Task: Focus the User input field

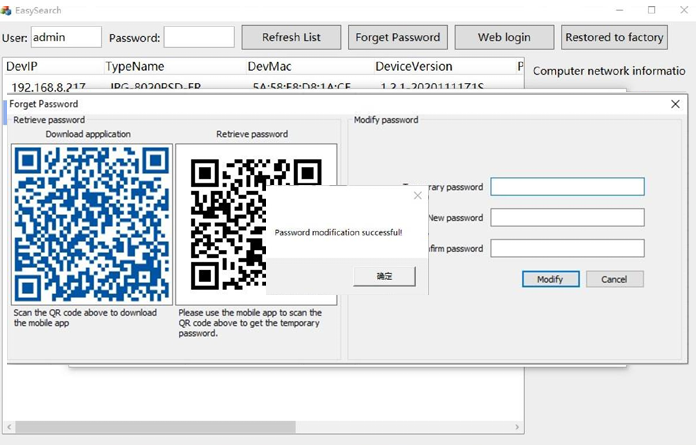Action: coord(66,38)
